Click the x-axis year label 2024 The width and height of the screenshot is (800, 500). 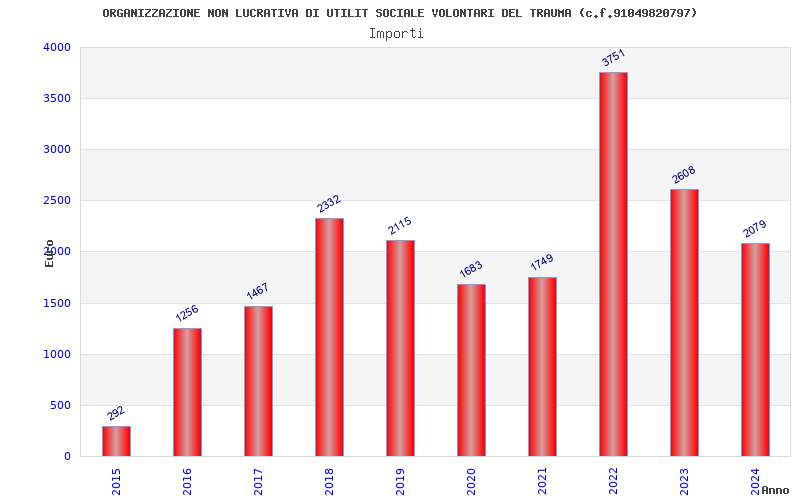click(755, 482)
